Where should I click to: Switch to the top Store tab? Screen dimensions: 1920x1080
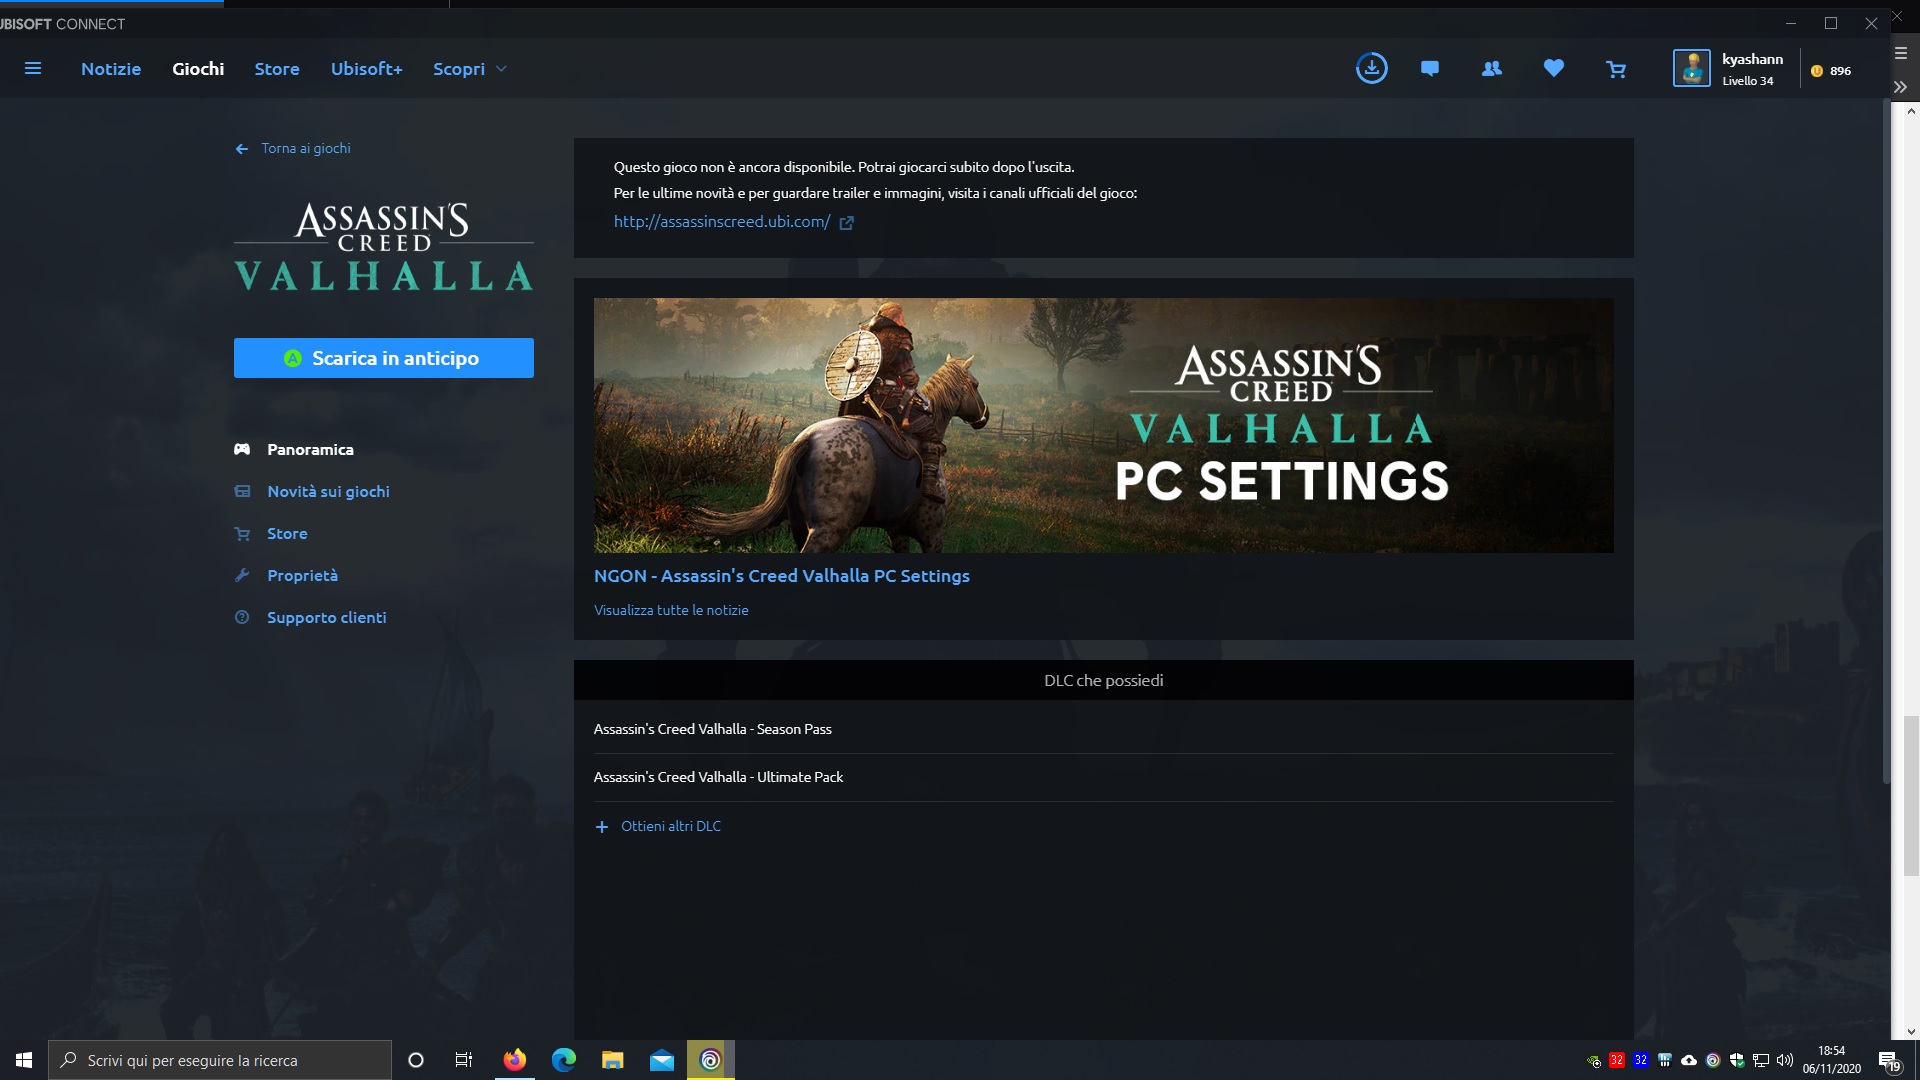click(277, 68)
